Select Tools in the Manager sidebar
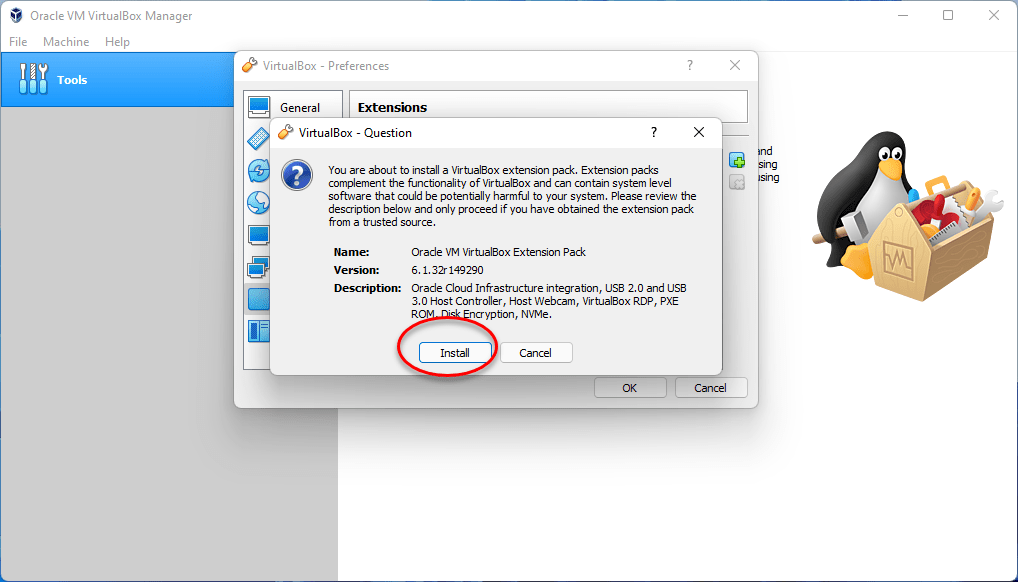1018x582 pixels. (118, 80)
